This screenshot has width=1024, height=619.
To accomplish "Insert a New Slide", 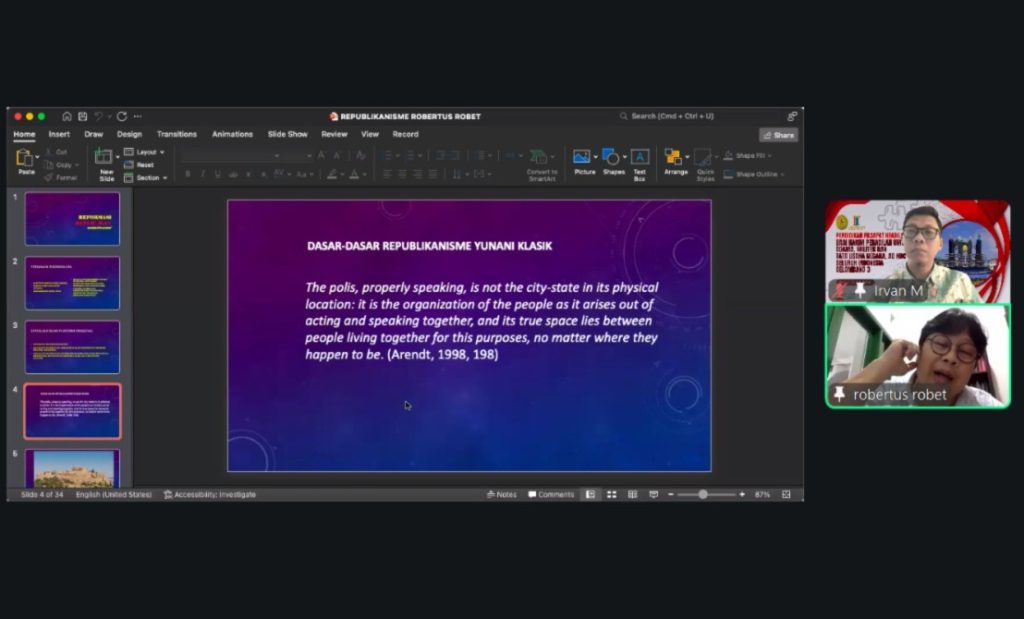I will [x=106, y=163].
